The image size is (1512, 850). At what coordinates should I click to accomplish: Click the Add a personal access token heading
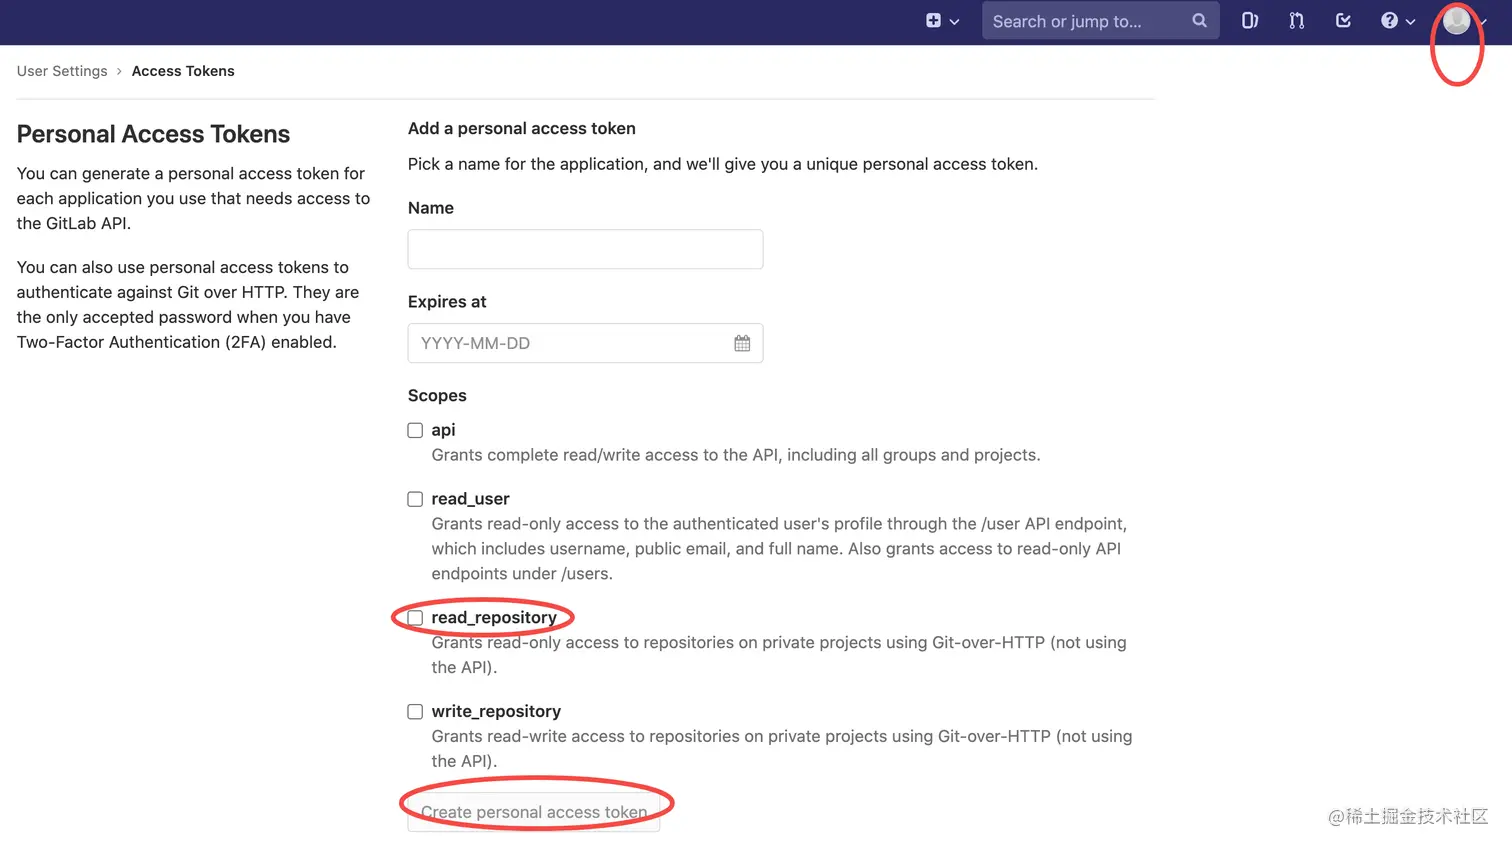click(x=522, y=128)
